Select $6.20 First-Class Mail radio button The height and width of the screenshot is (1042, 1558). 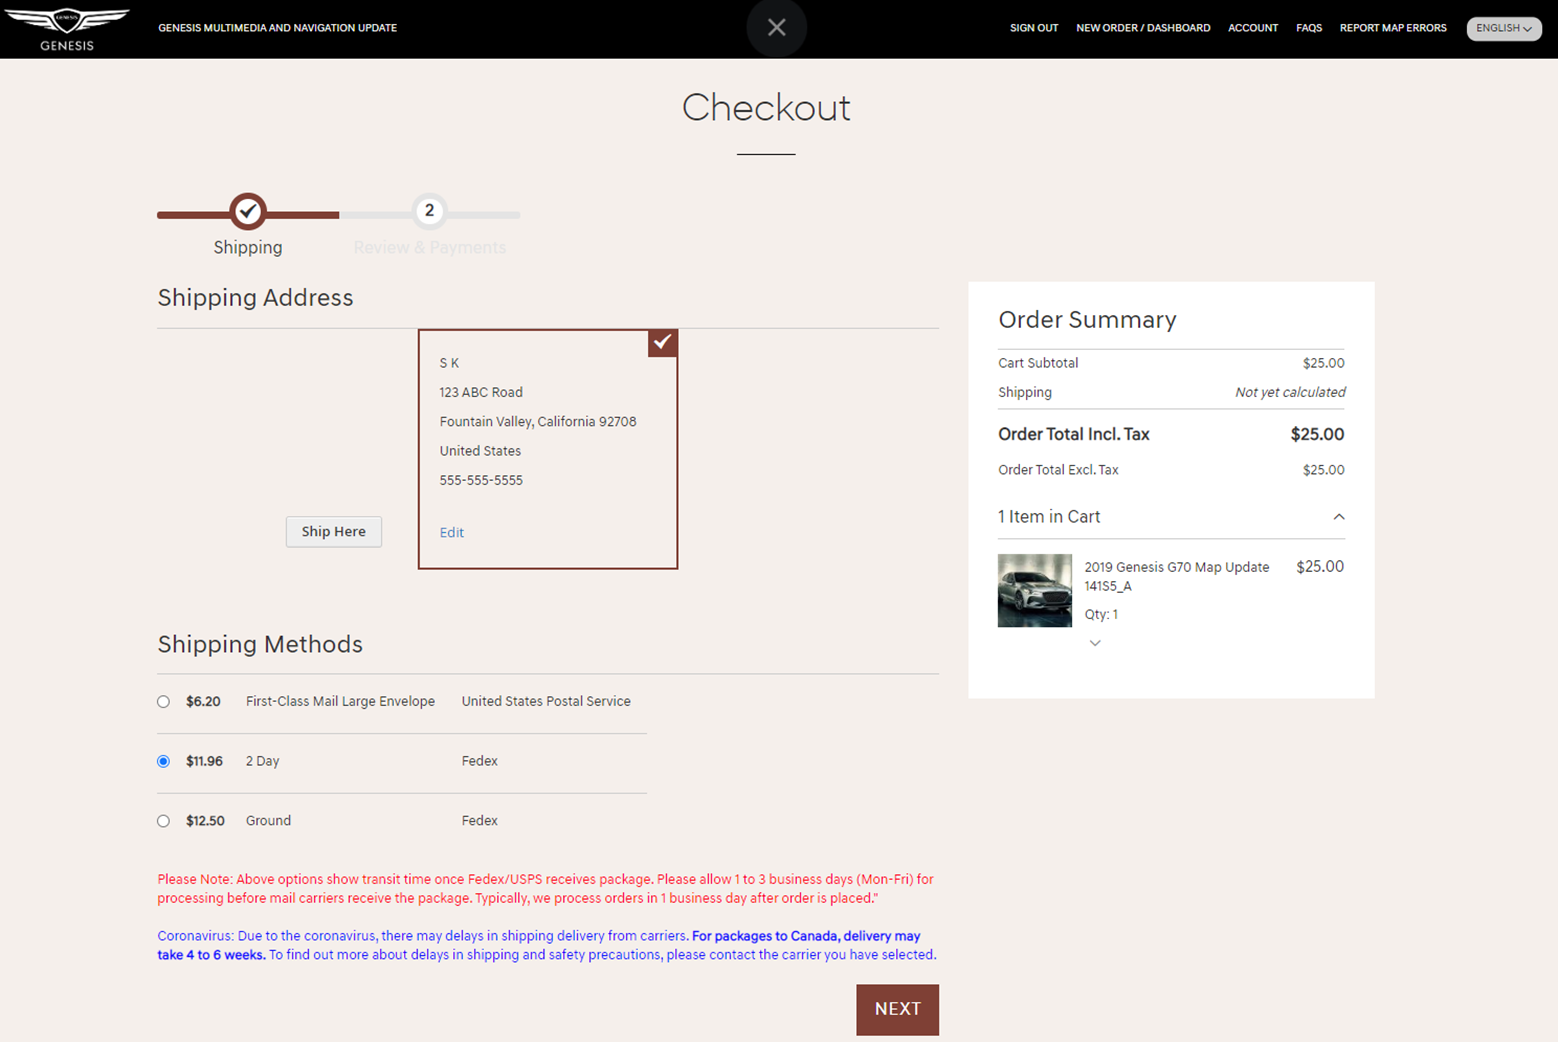click(x=163, y=702)
